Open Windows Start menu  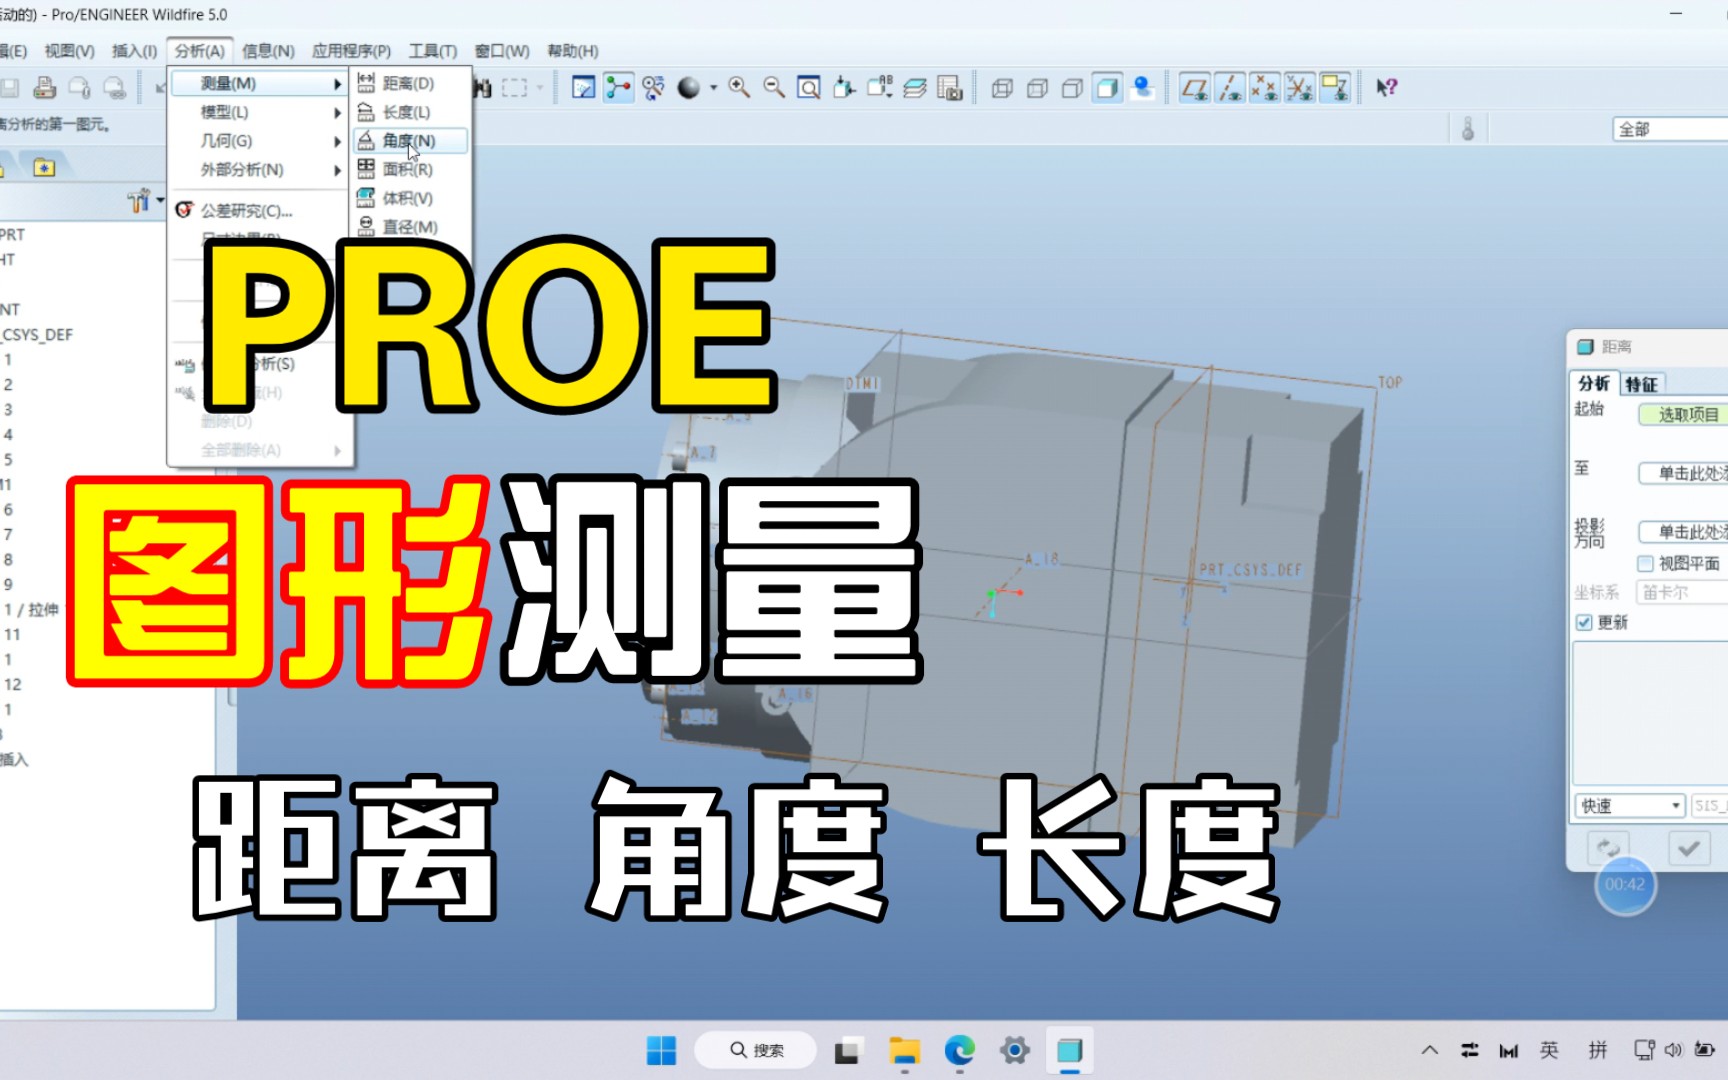pyautogui.click(x=661, y=1051)
